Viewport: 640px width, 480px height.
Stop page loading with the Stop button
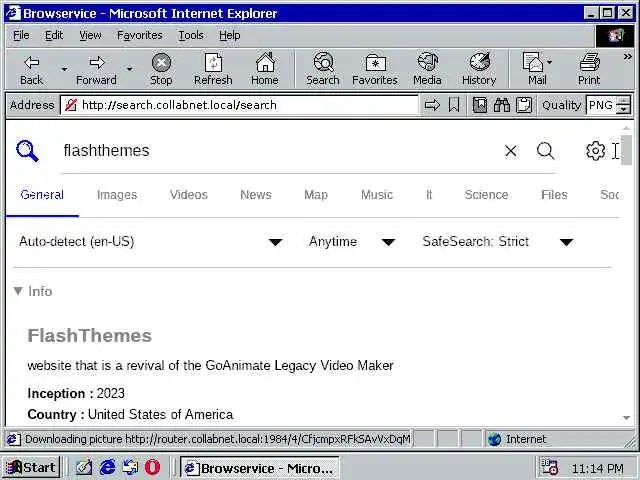(161, 69)
